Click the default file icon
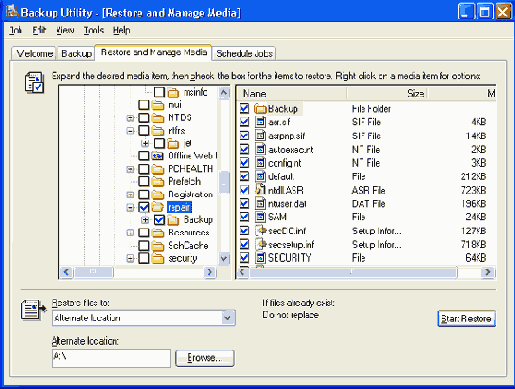 coord(260,176)
